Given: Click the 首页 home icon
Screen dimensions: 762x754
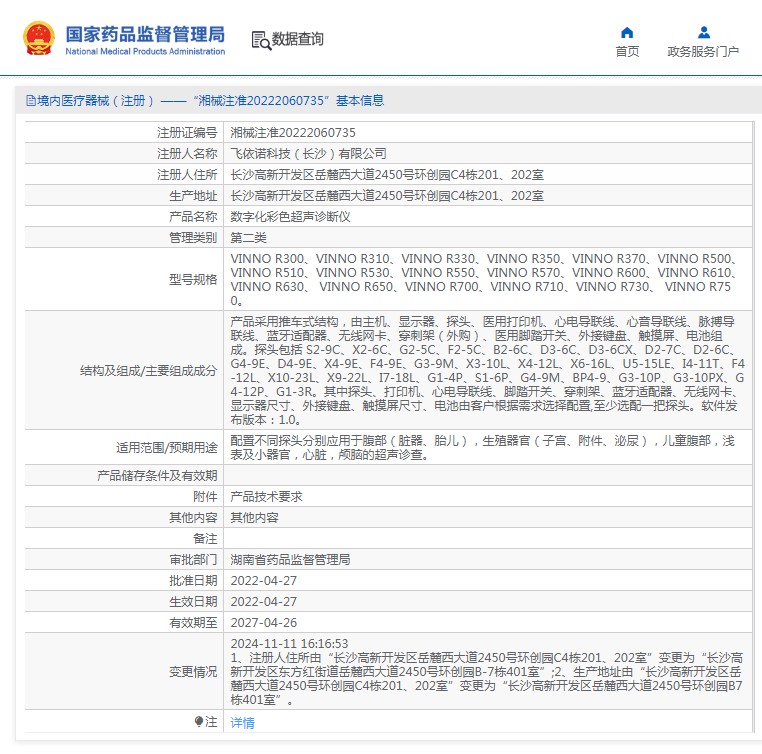Looking at the screenshot, I should pos(627,33).
